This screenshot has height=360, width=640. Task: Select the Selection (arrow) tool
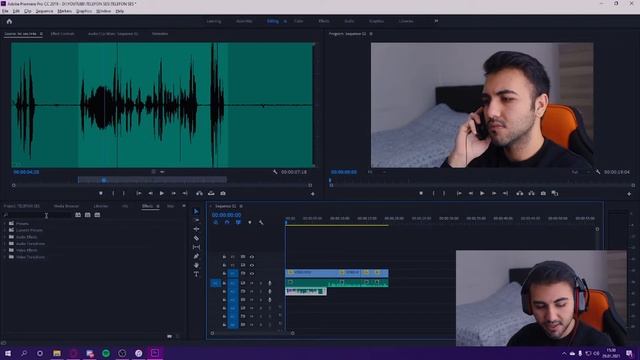tap(196, 211)
